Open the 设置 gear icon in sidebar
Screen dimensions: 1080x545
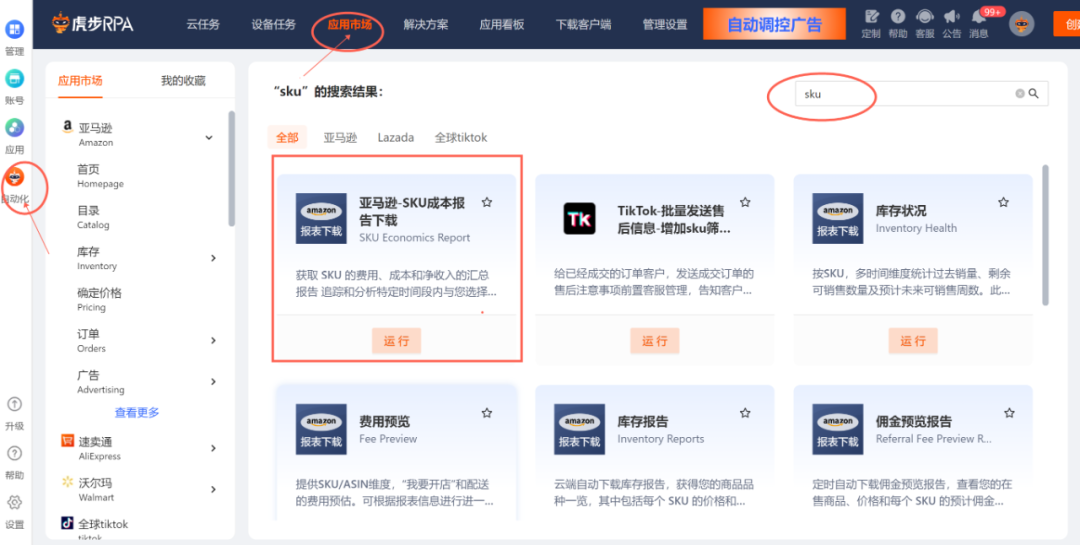[x=14, y=502]
